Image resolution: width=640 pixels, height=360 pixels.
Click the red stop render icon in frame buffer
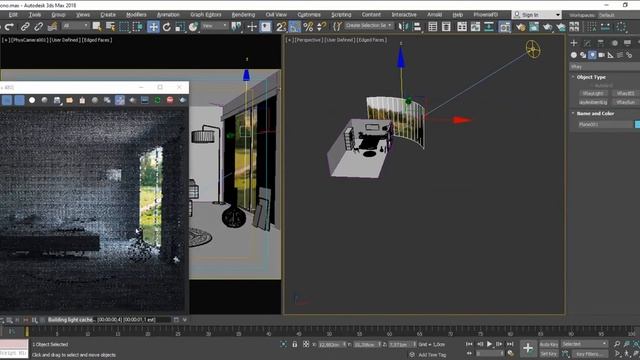click(170, 100)
